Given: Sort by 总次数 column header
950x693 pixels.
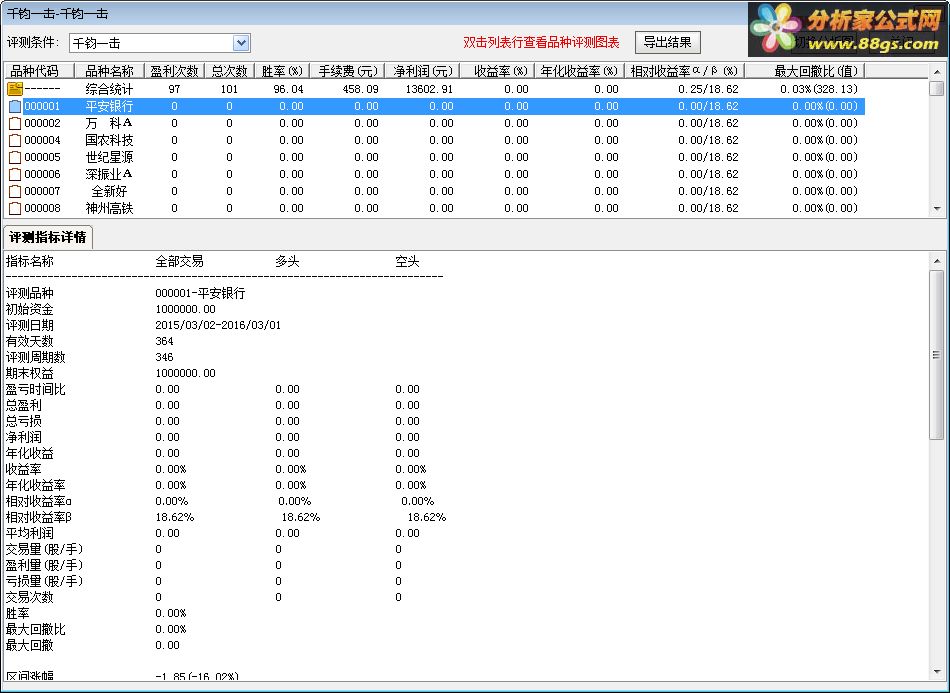Looking at the screenshot, I should coord(229,71).
